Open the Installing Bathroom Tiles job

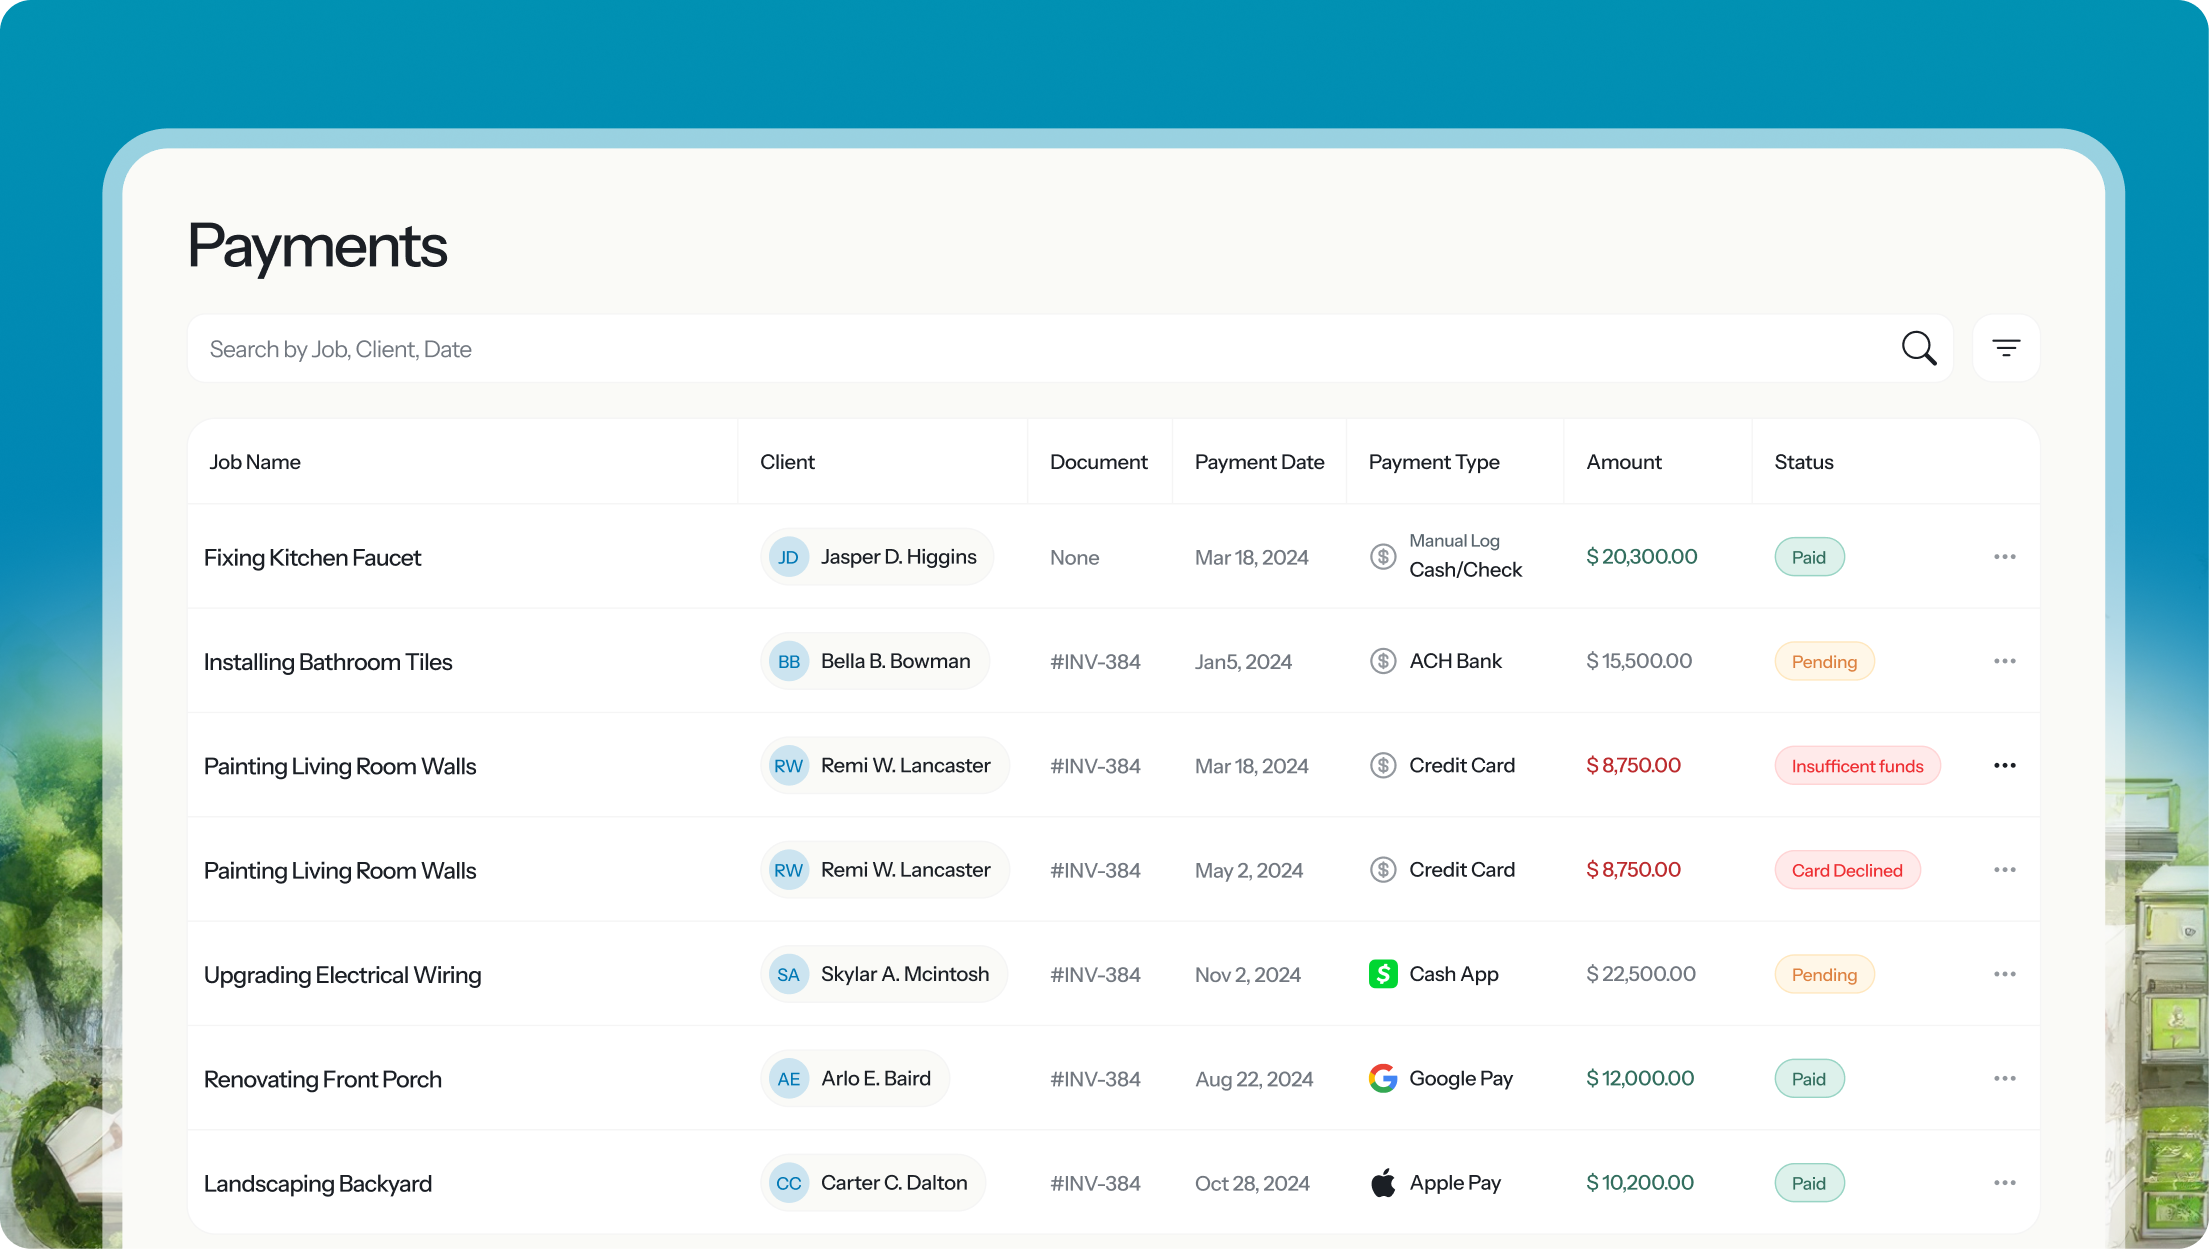pos(328,662)
